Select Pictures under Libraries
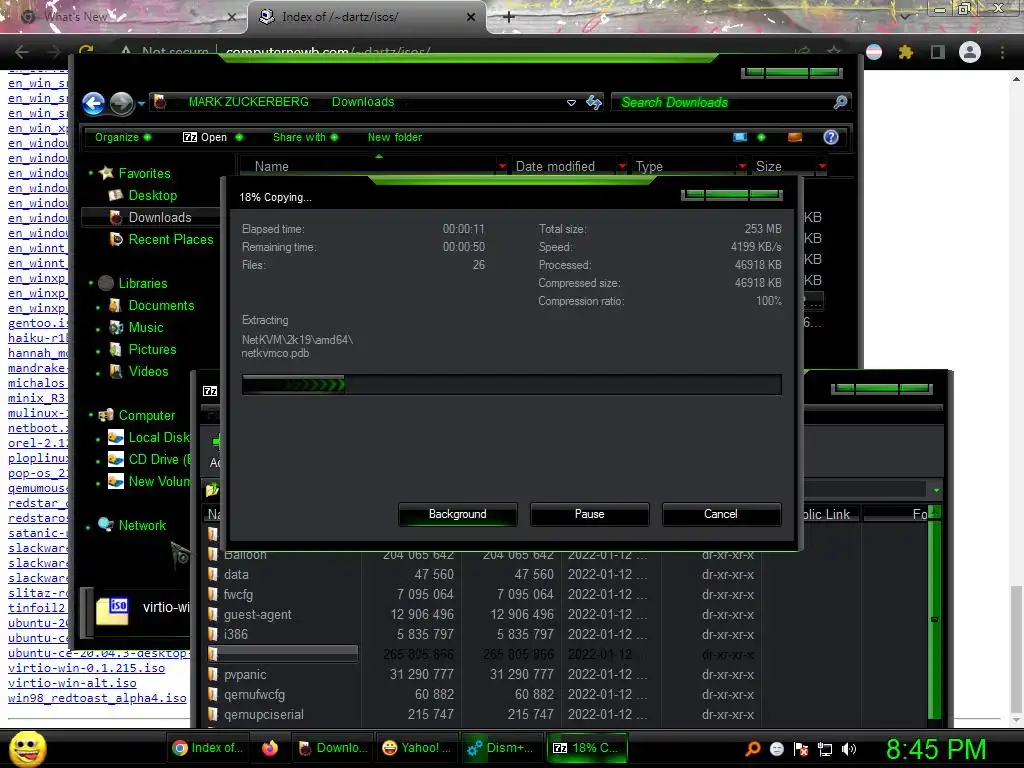The width and height of the screenshot is (1024, 768). point(152,349)
